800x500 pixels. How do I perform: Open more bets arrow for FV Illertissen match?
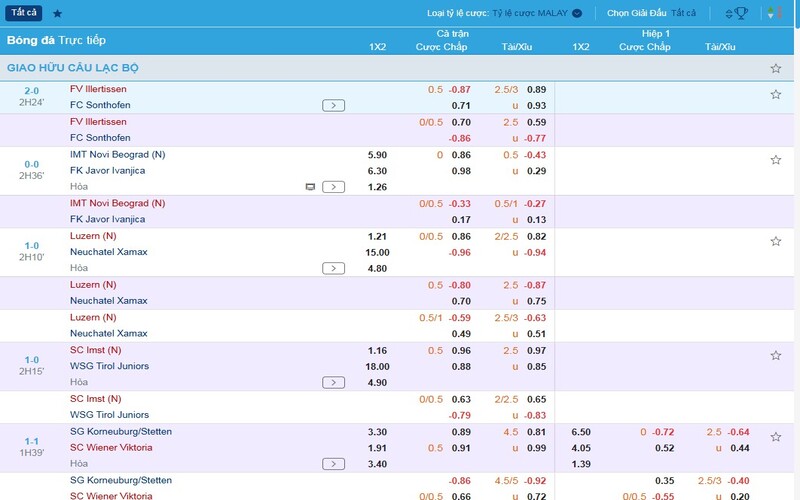[x=333, y=105]
